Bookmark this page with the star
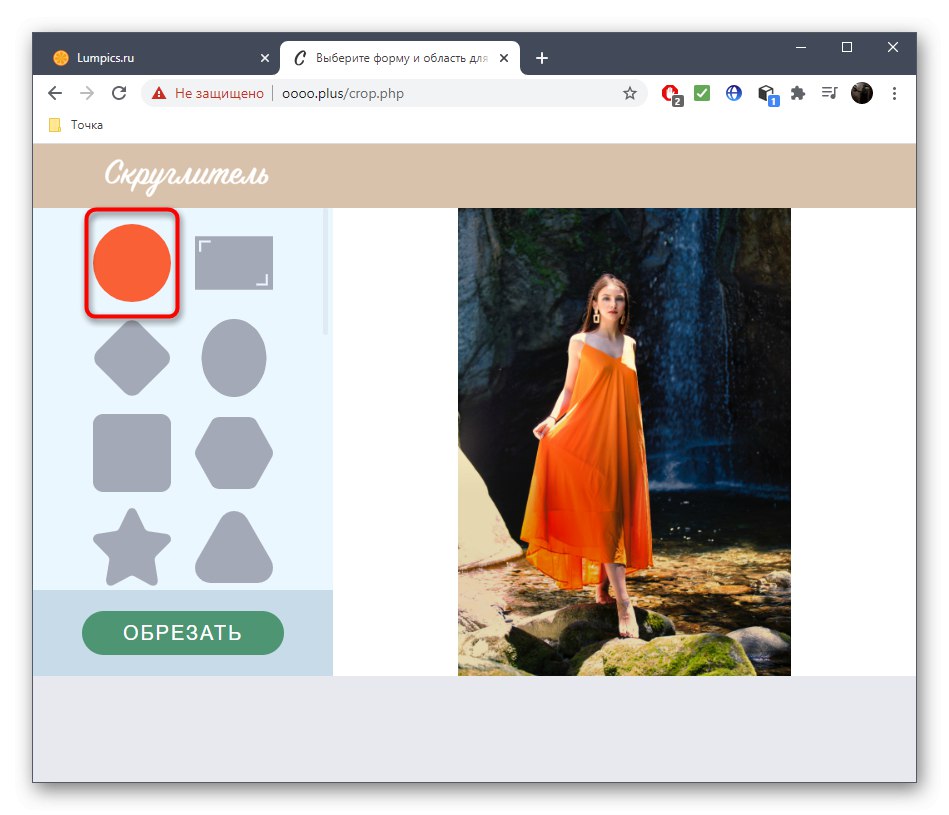The width and height of the screenshot is (949, 815). point(629,93)
